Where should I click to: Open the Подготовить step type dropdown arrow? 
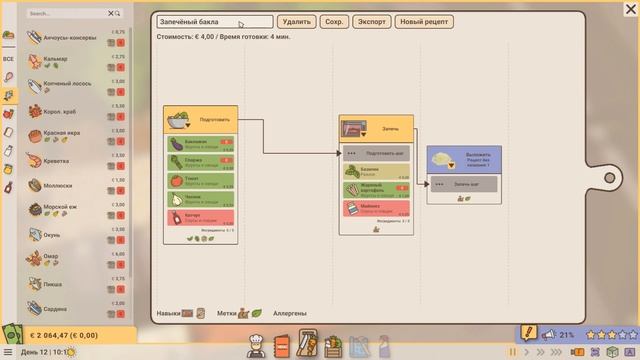(188, 125)
